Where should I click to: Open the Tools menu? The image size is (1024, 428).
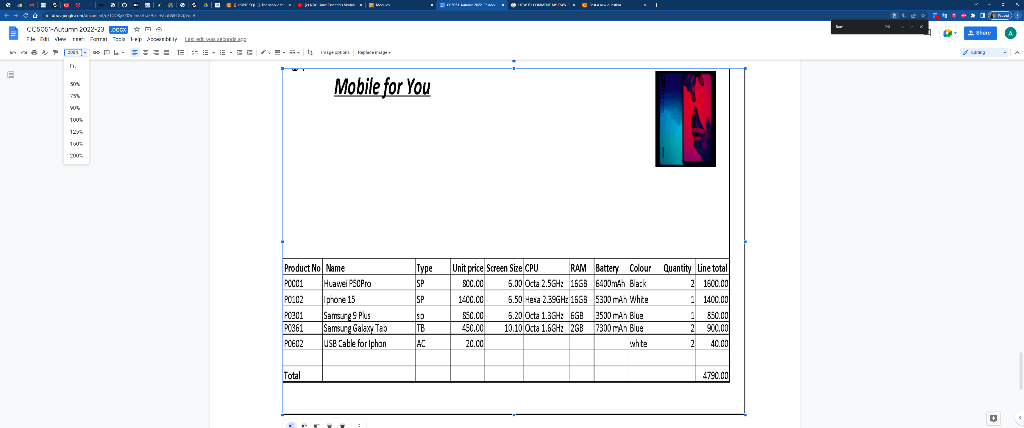[x=119, y=39]
